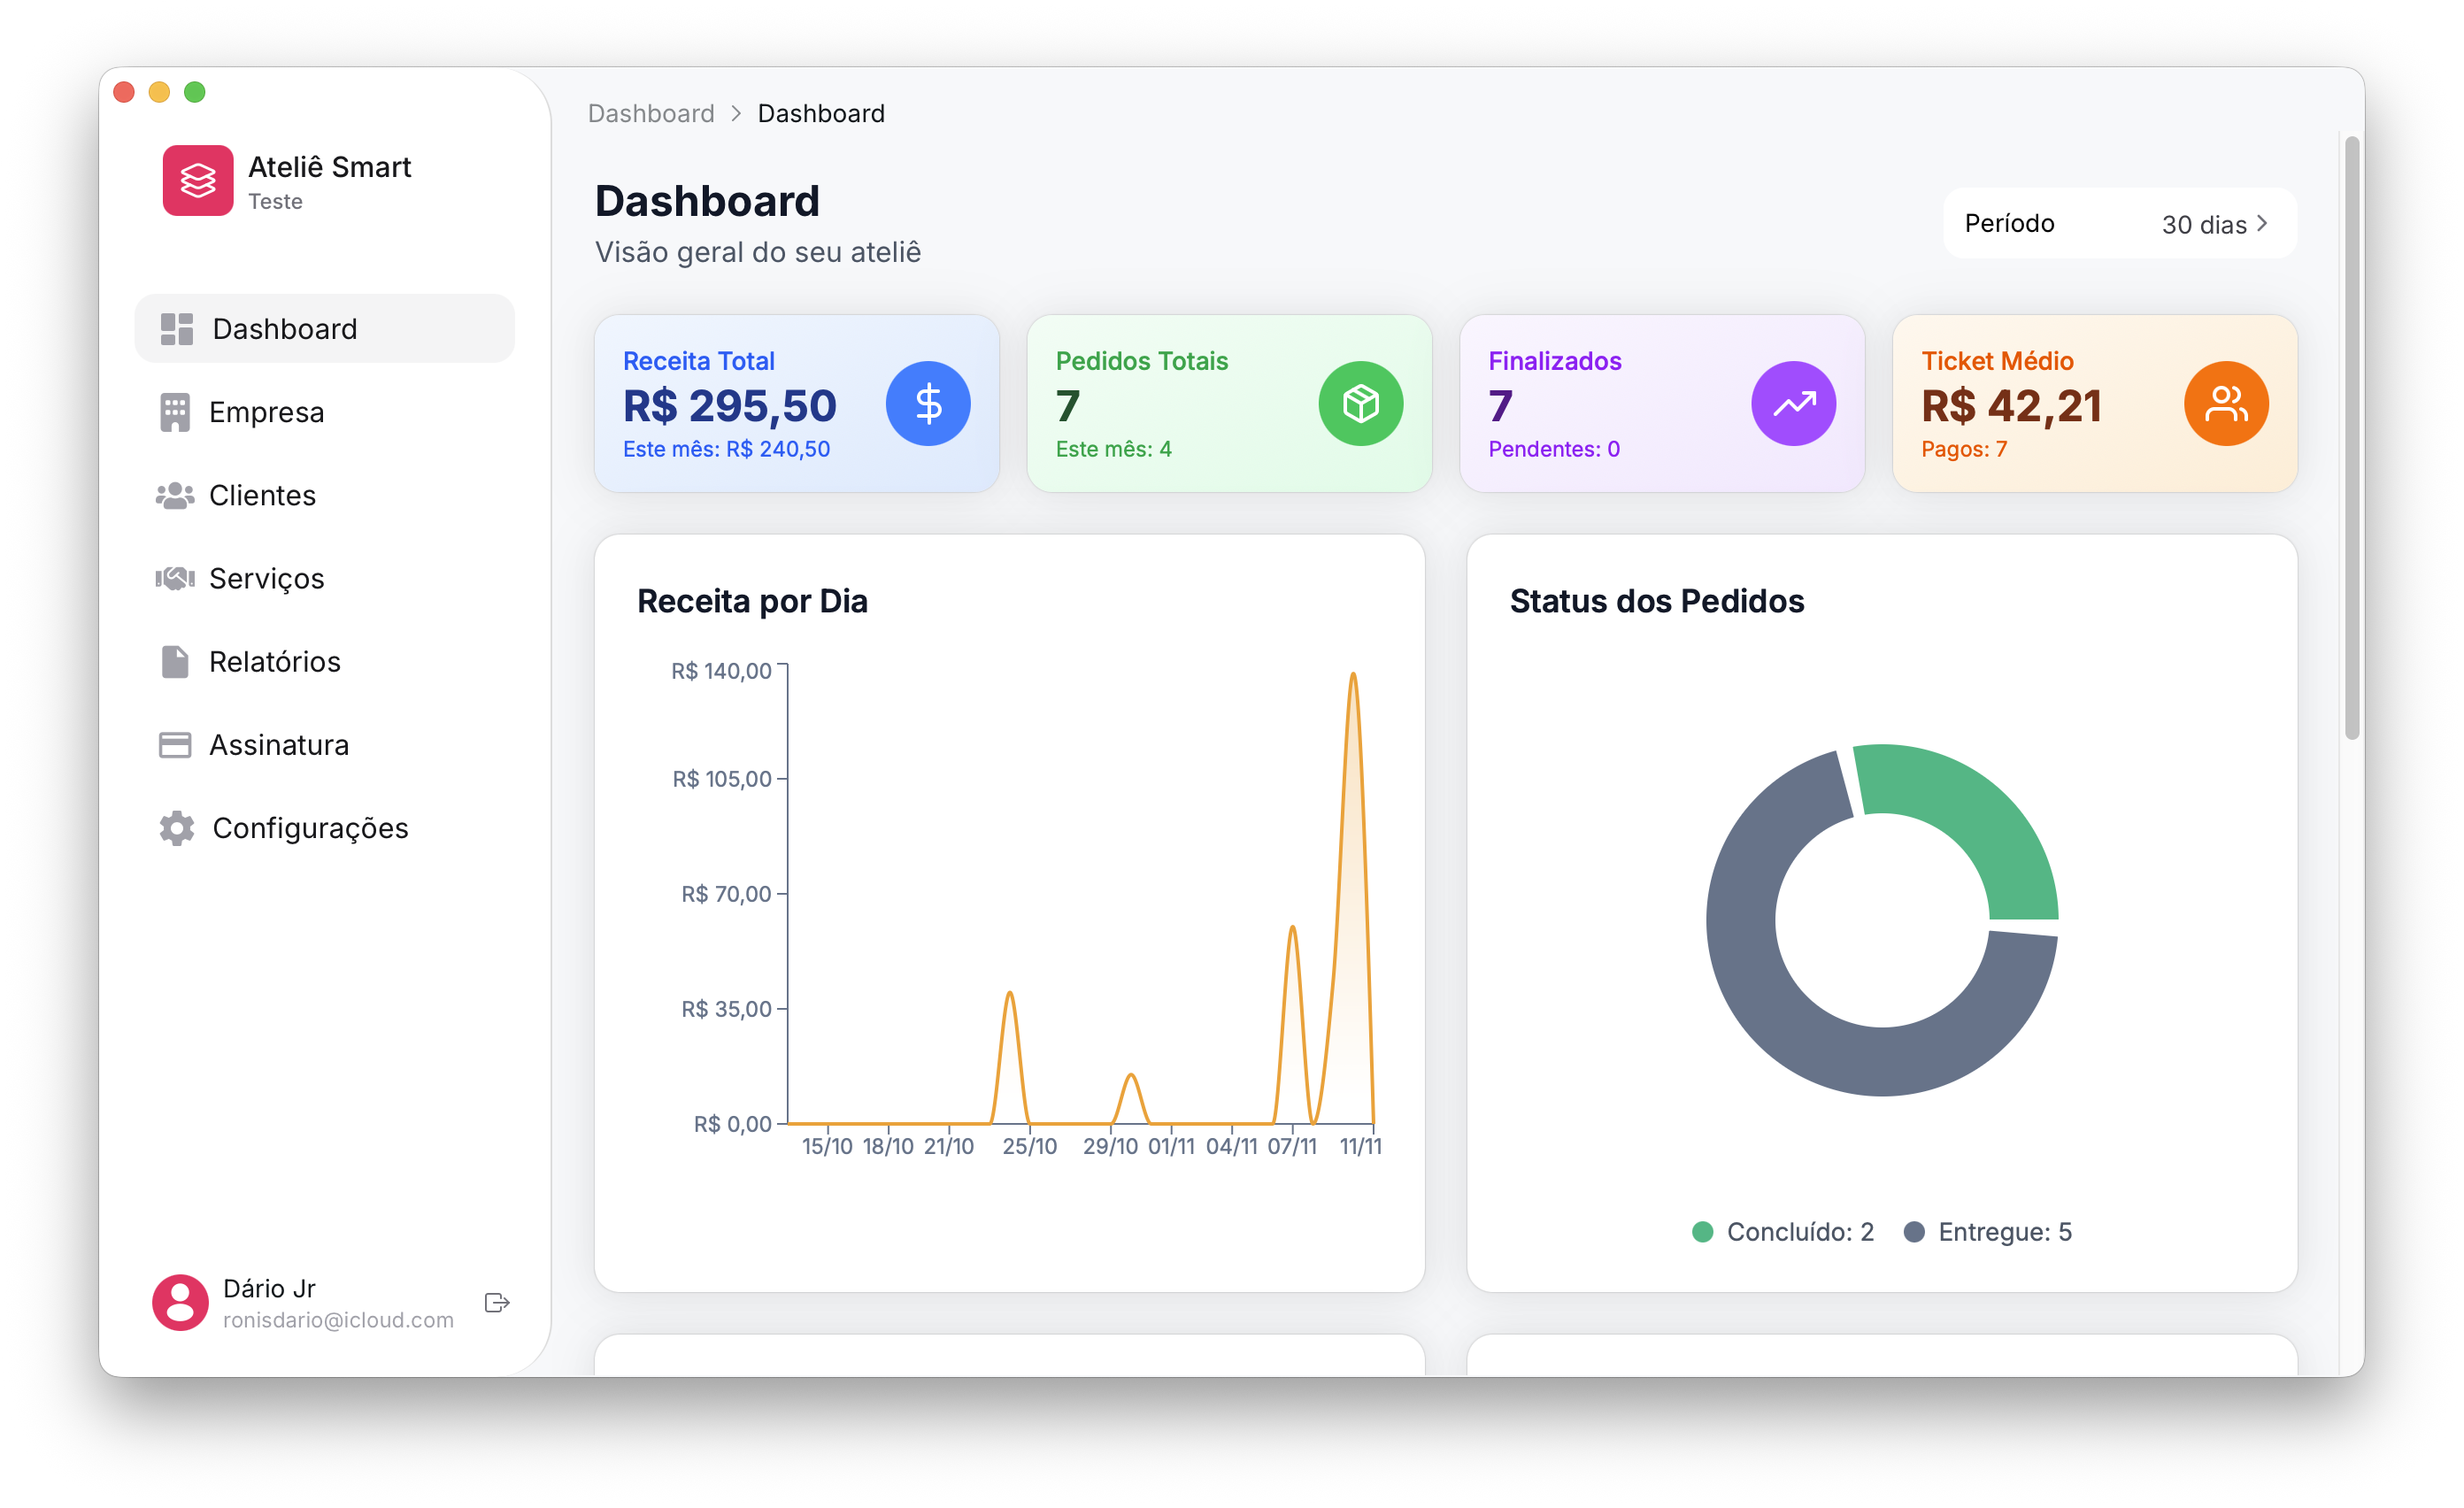The width and height of the screenshot is (2464, 1508).
Task: Click the orange users icon
Action: coord(2225,404)
